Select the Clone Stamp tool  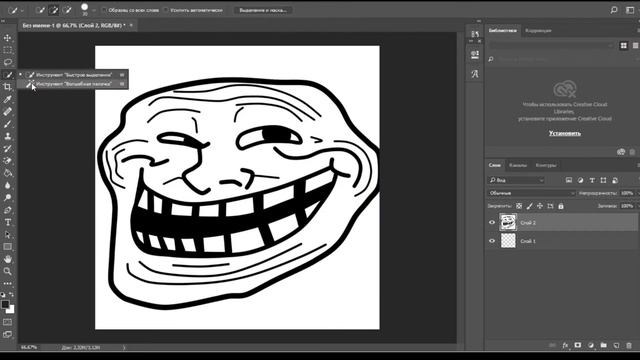pos(7,136)
